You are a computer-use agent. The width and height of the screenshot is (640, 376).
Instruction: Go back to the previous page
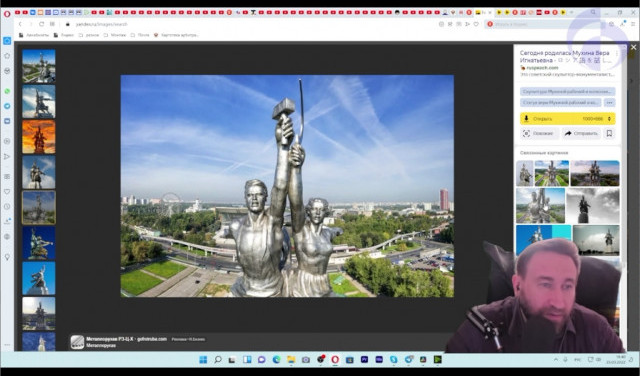point(20,24)
